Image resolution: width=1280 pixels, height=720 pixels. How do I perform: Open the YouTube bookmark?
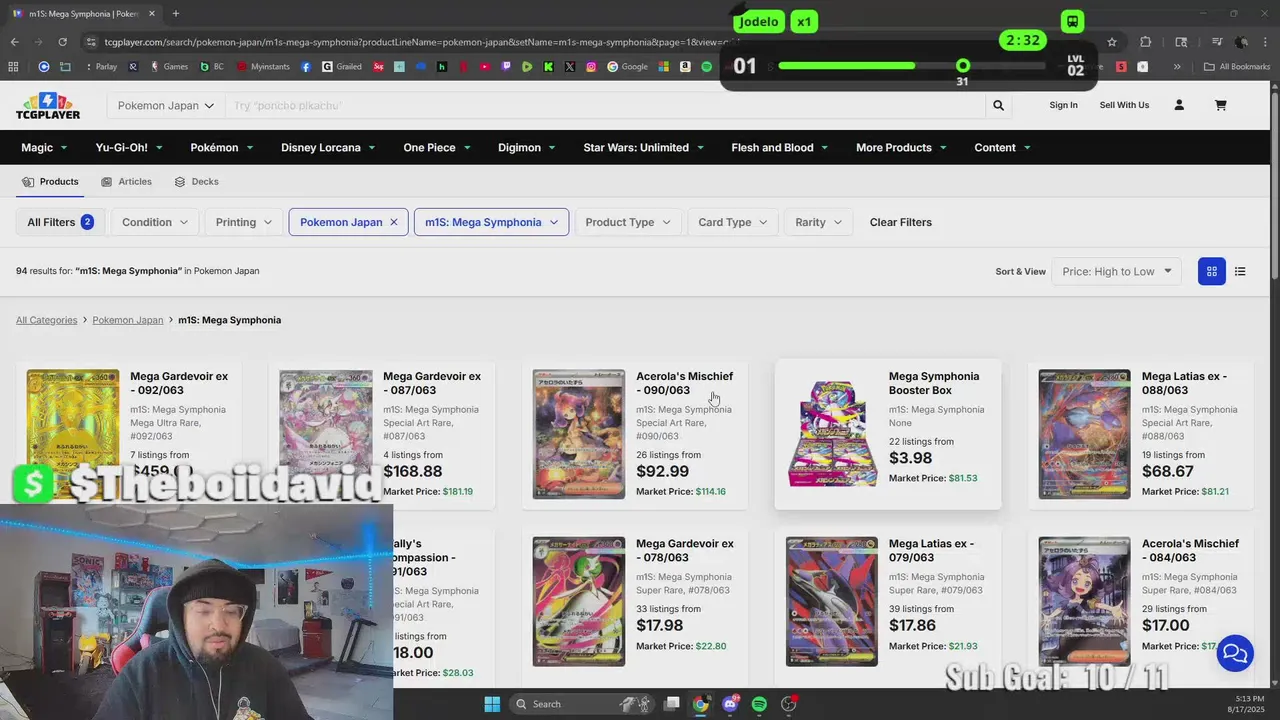tap(484, 67)
